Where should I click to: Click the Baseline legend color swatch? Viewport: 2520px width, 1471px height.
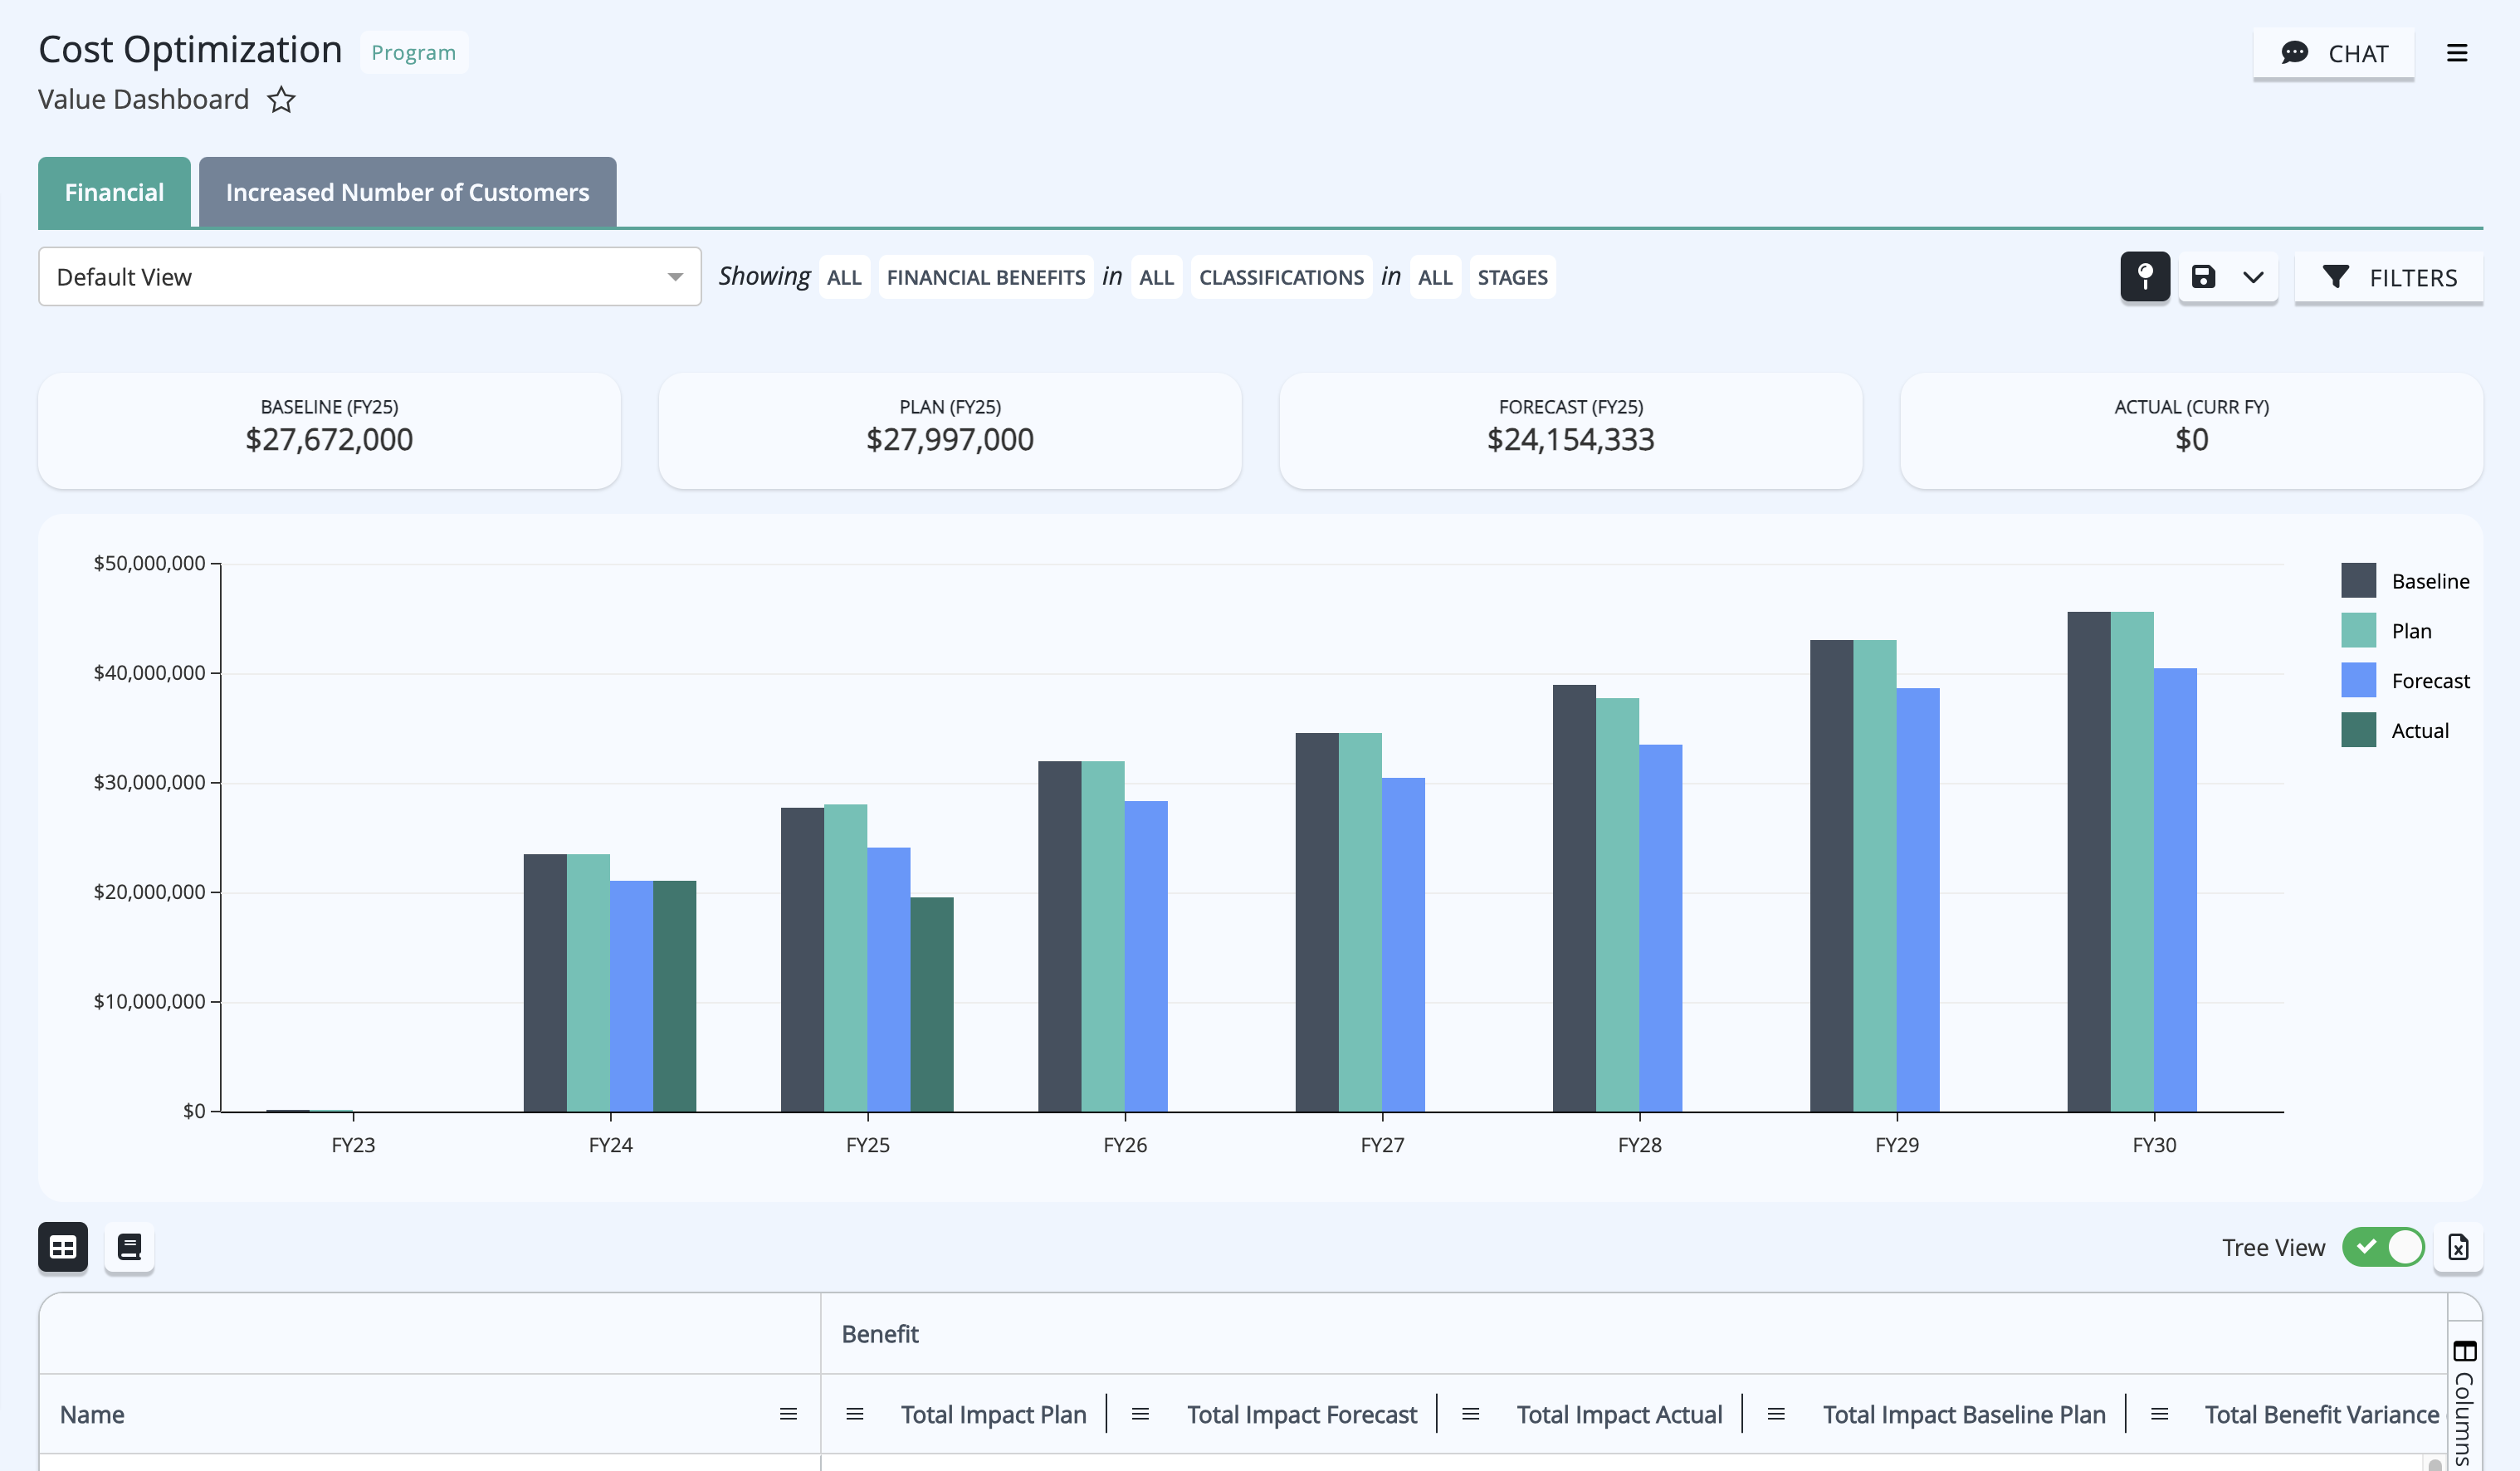(2358, 581)
